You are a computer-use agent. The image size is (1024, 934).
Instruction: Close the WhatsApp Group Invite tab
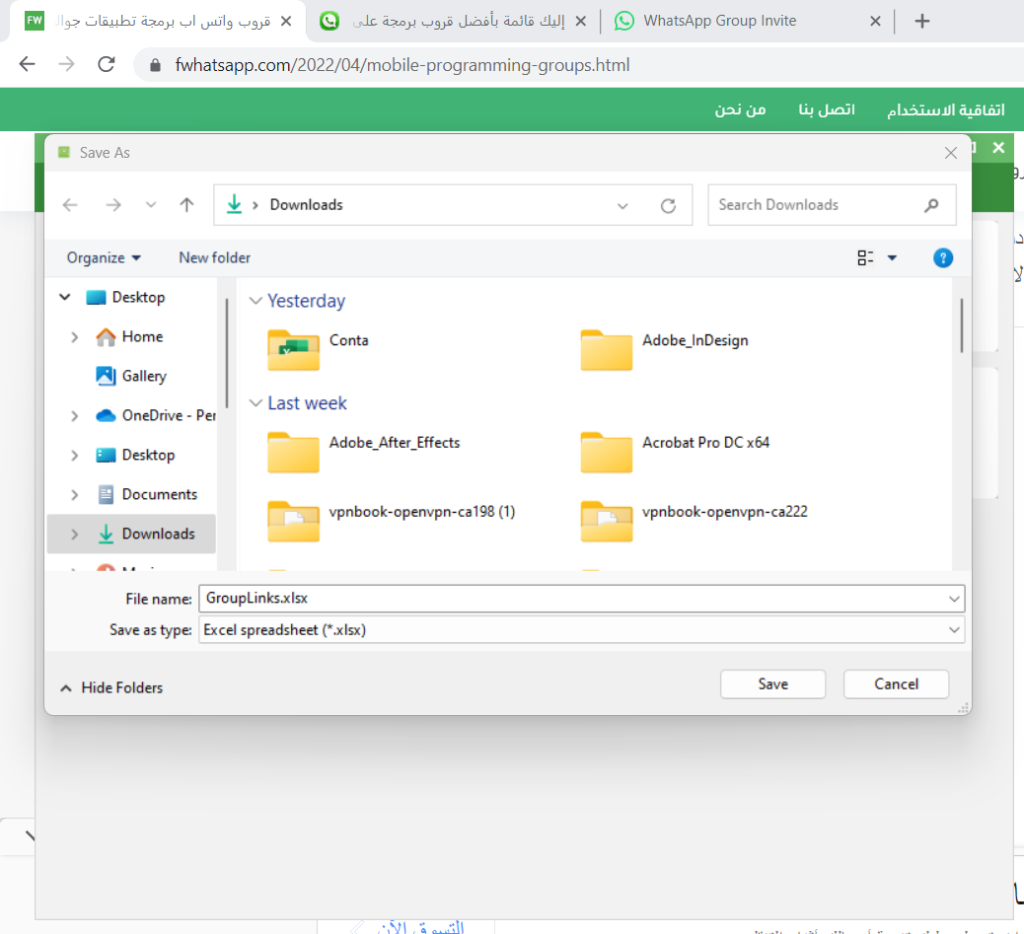click(875, 22)
